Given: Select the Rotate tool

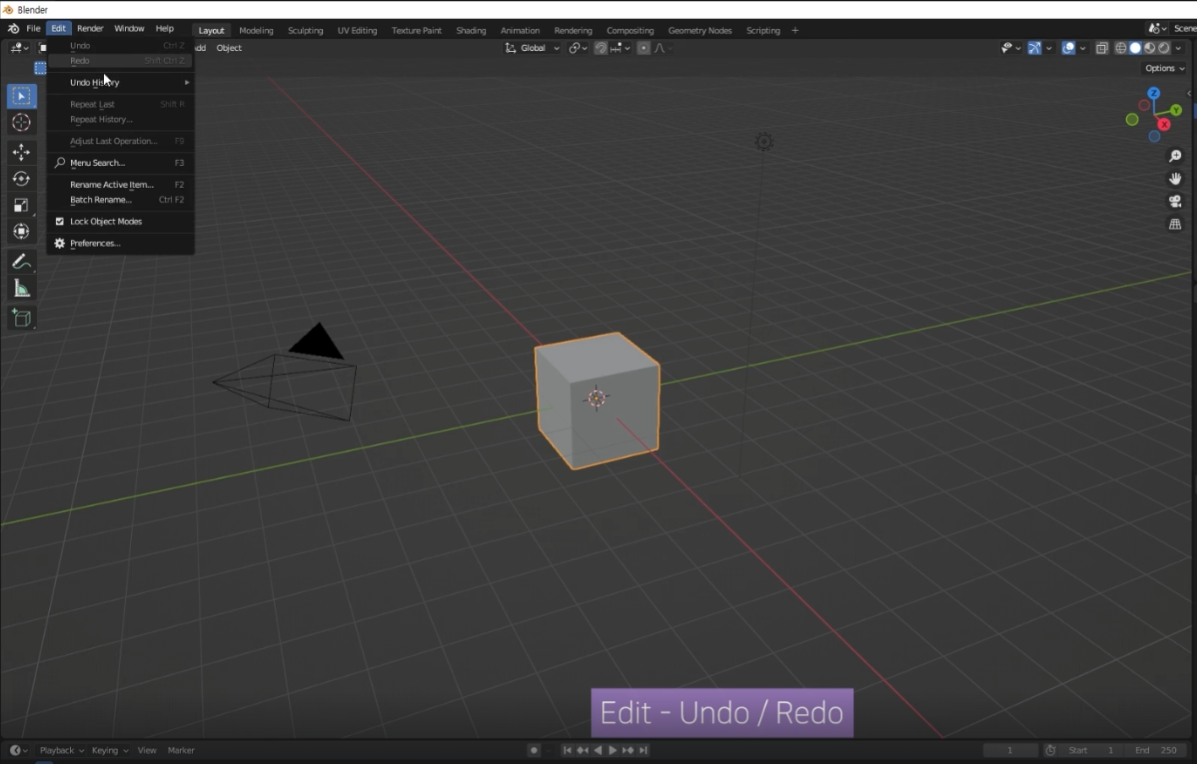Looking at the screenshot, I should tap(21, 179).
